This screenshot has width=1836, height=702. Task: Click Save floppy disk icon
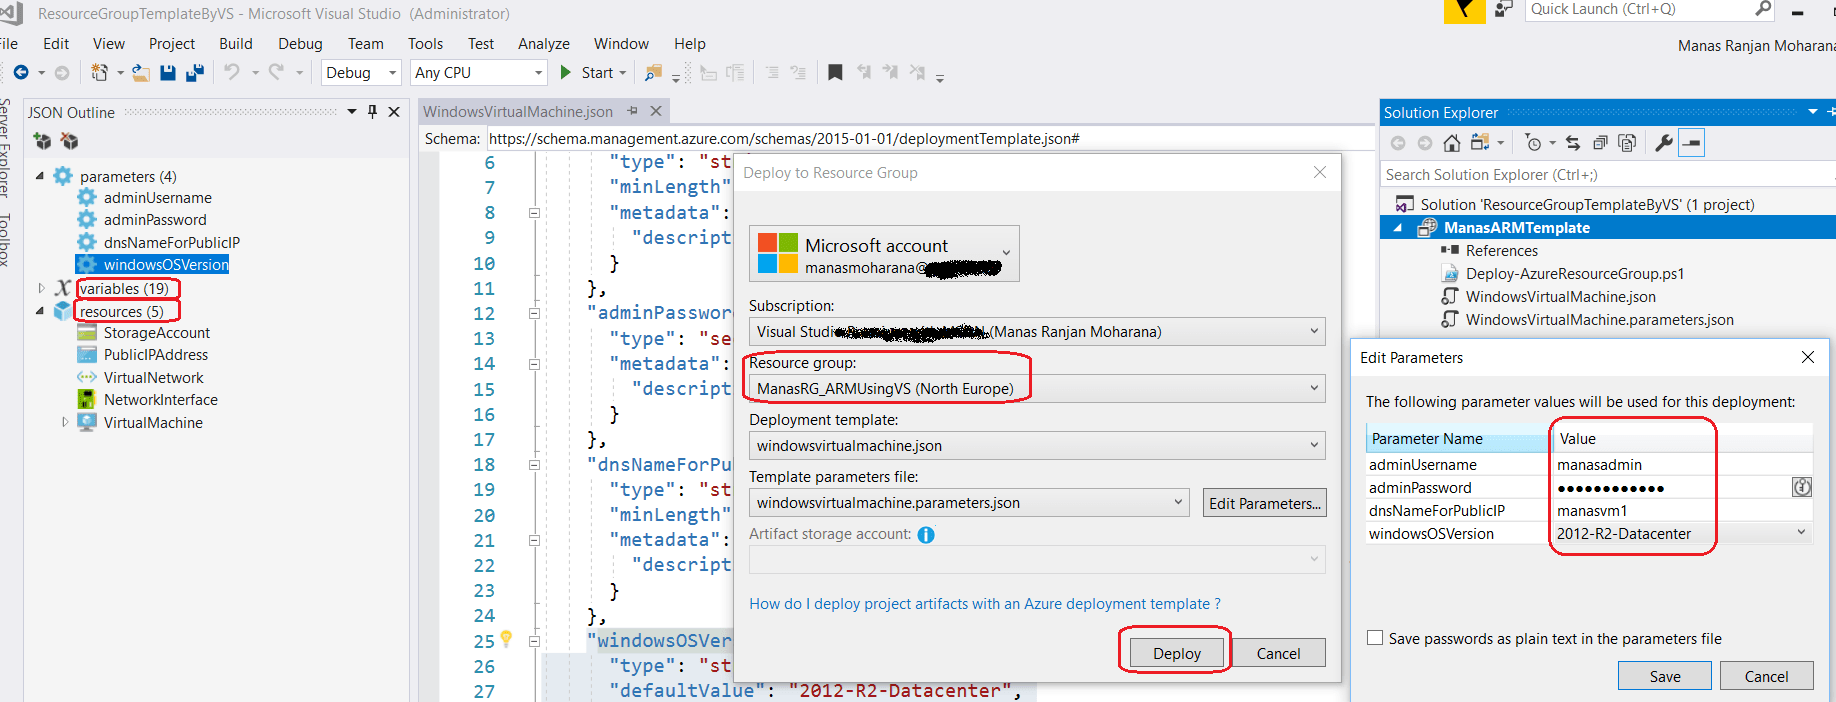point(168,72)
